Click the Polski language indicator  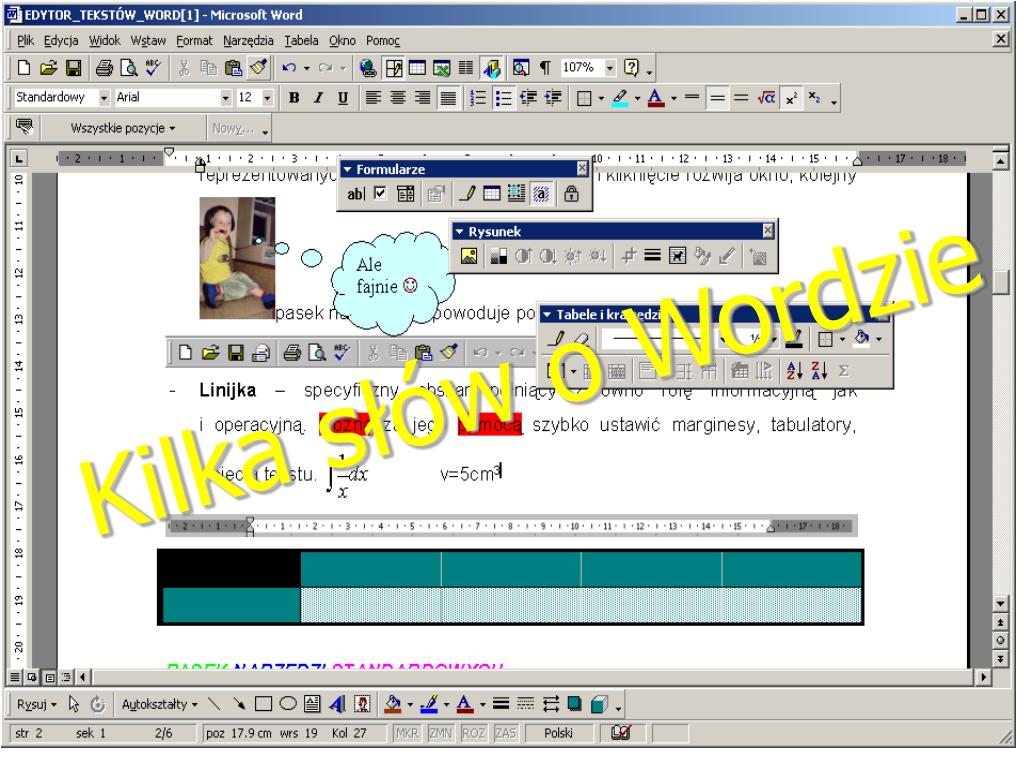[558, 733]
